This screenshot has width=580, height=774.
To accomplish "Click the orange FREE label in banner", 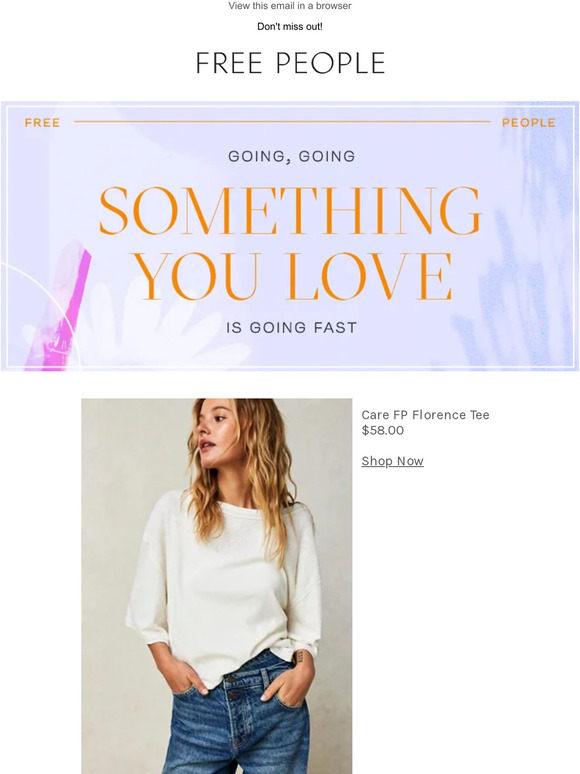I will 42,122.
